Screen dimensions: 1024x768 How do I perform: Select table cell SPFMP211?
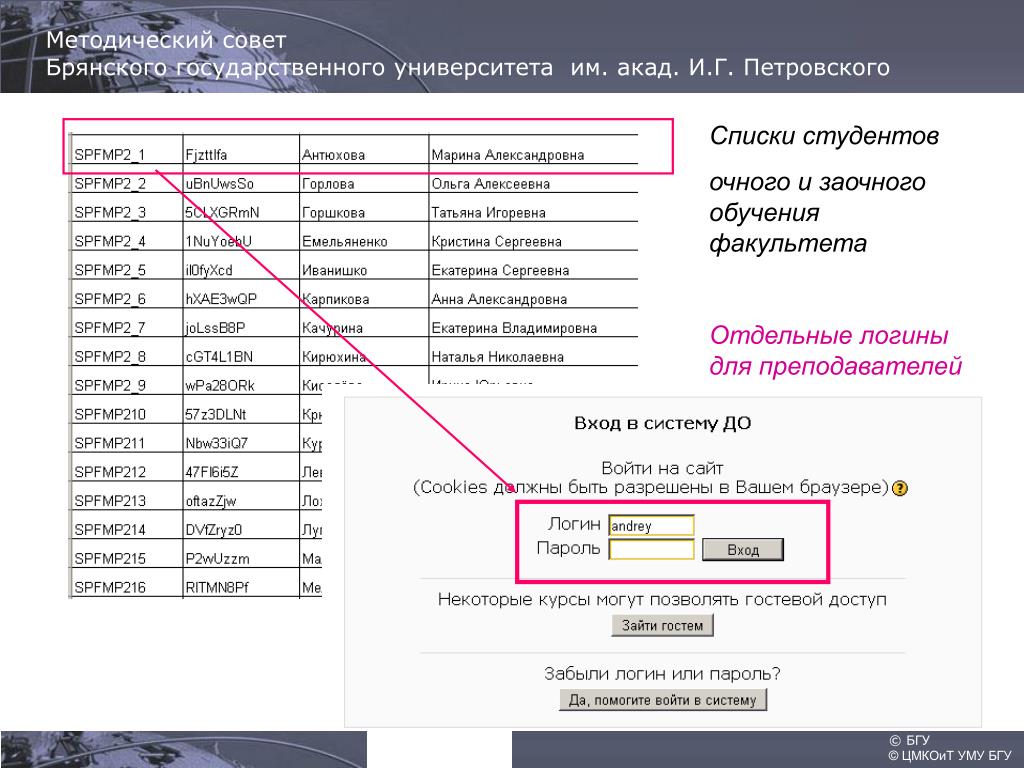coord(126,438)
